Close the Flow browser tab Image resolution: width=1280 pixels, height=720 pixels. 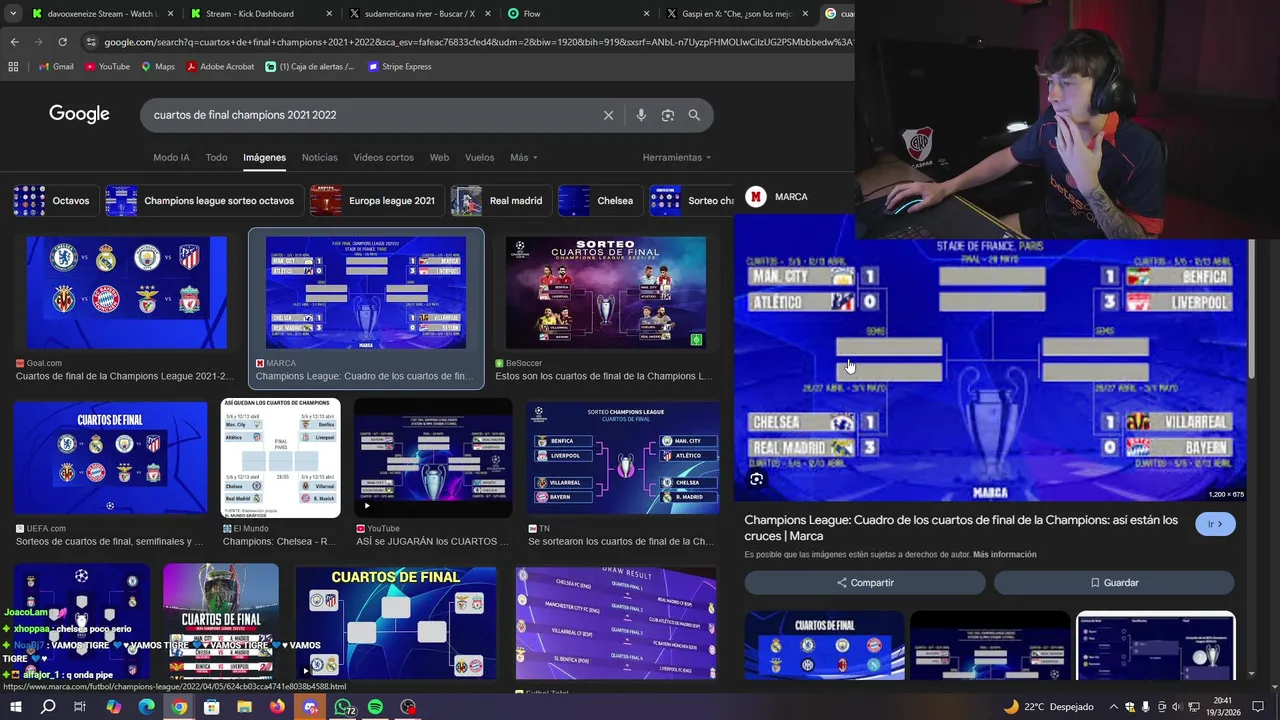click(x=646, y=14)
